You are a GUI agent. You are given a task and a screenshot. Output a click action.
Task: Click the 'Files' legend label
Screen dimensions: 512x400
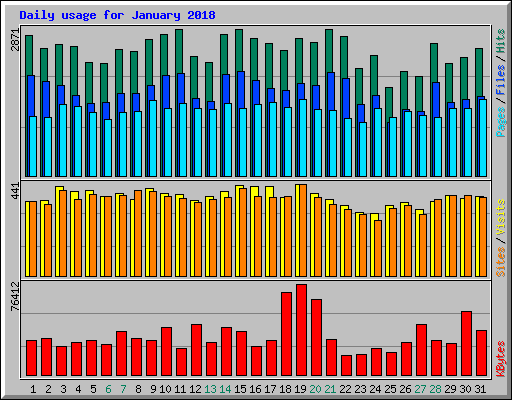click(x=500, y=79)
